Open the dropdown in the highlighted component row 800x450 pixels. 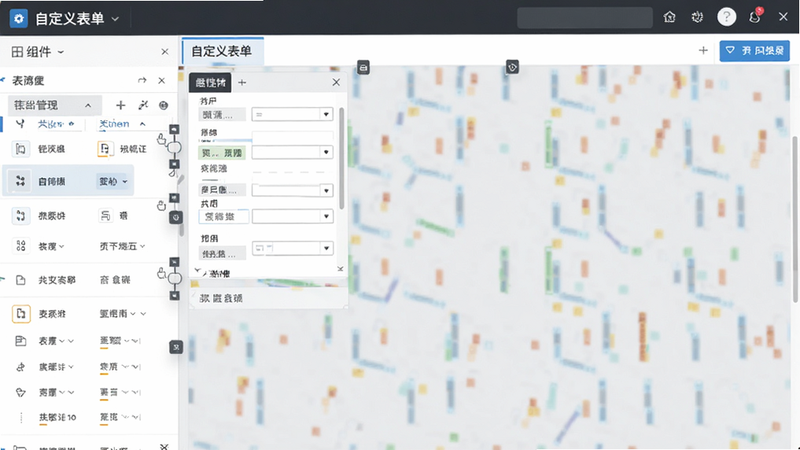click(x=113, y=181)
